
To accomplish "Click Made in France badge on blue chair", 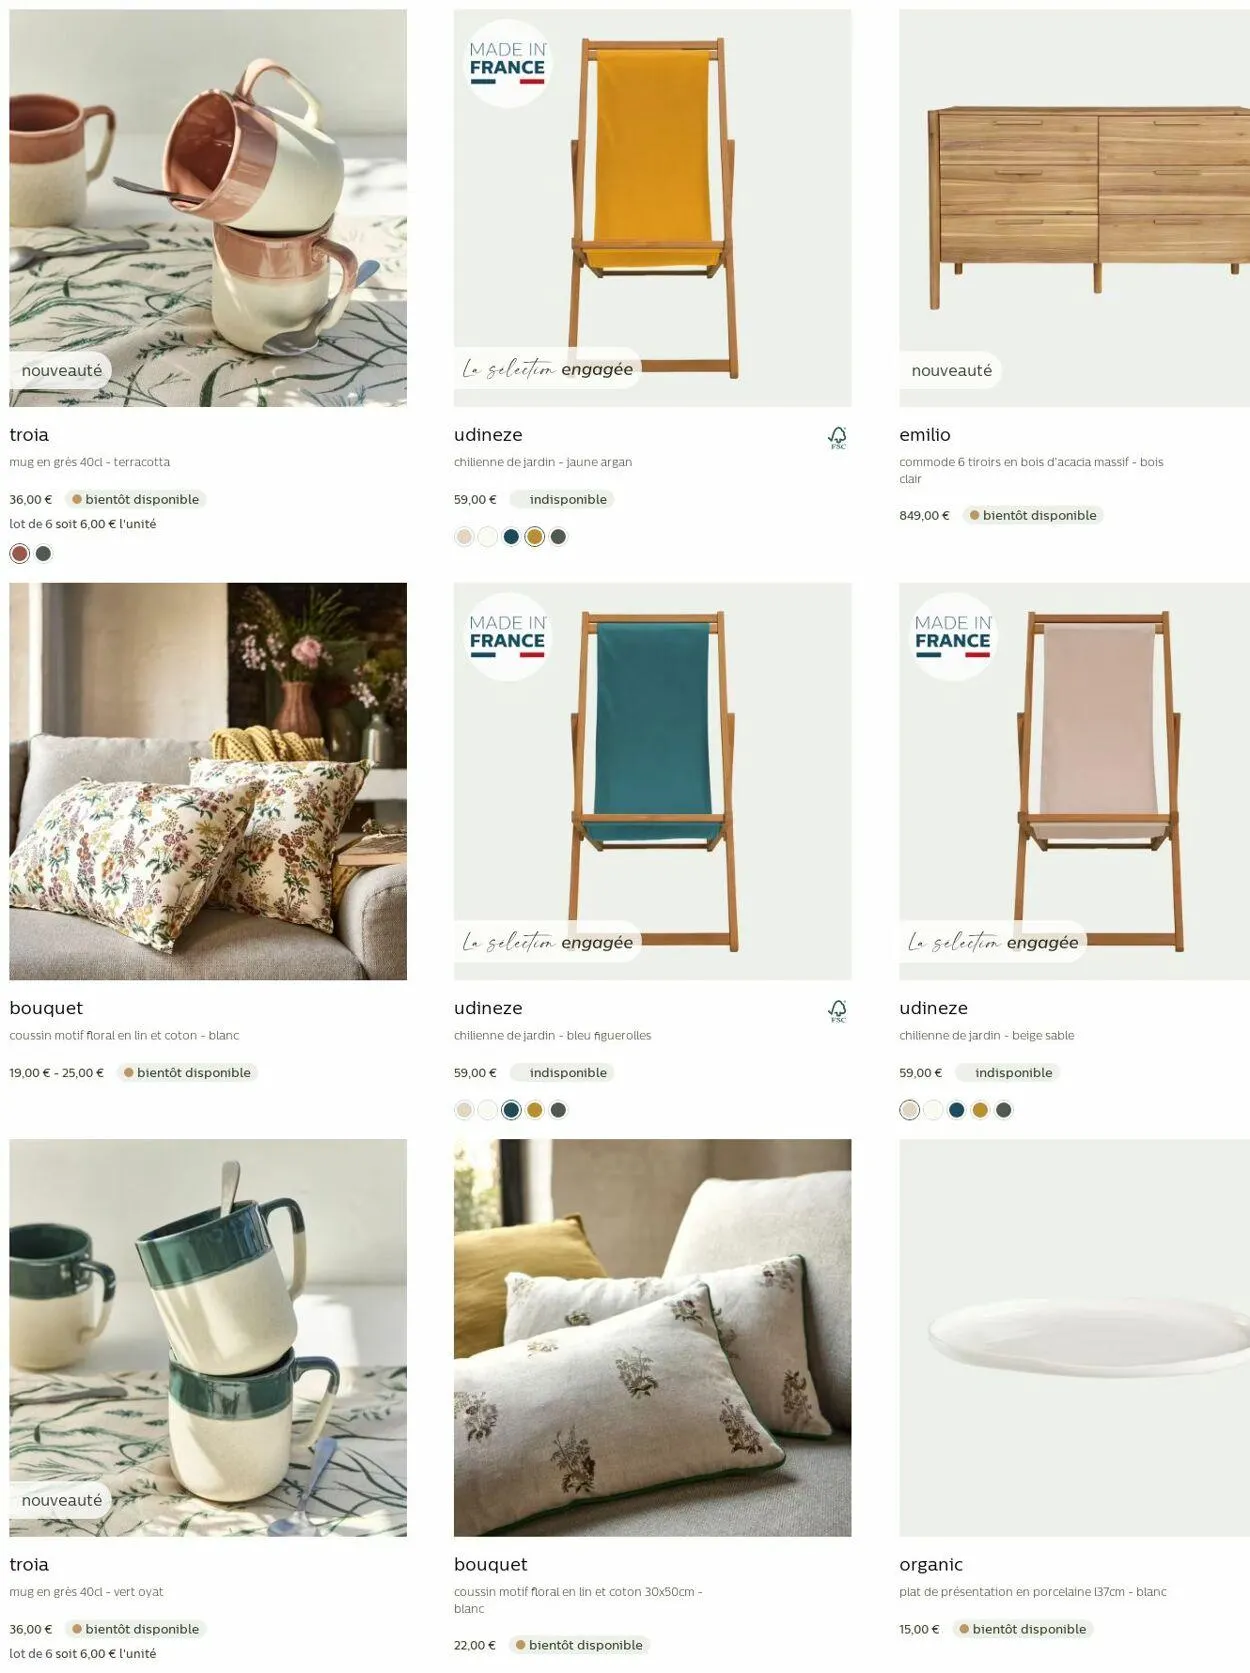I will point(508,637).
